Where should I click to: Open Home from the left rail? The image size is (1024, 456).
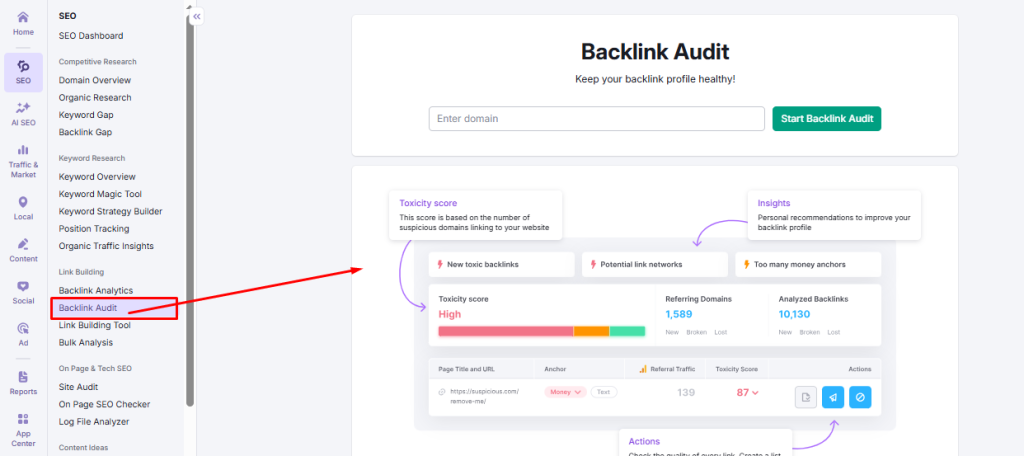click(x=24, y=23)
